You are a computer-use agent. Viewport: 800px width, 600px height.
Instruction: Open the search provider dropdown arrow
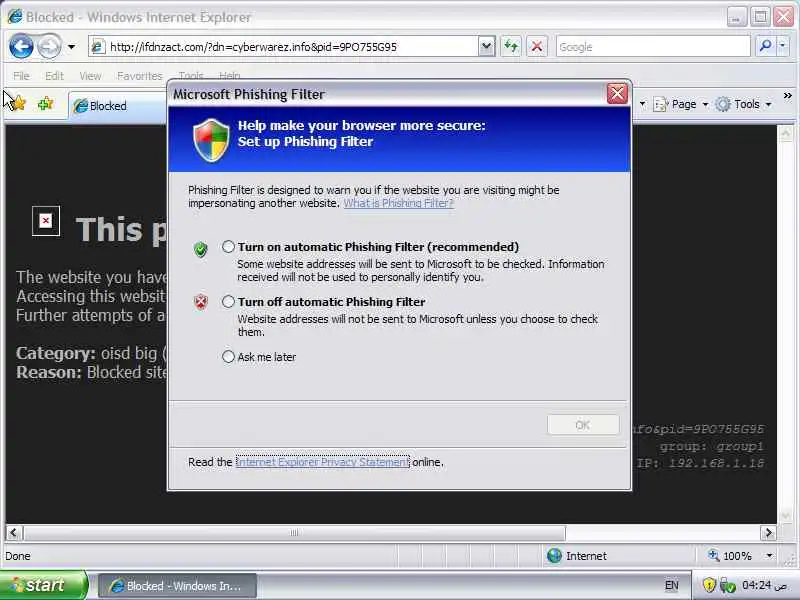[x=783, y=46]
